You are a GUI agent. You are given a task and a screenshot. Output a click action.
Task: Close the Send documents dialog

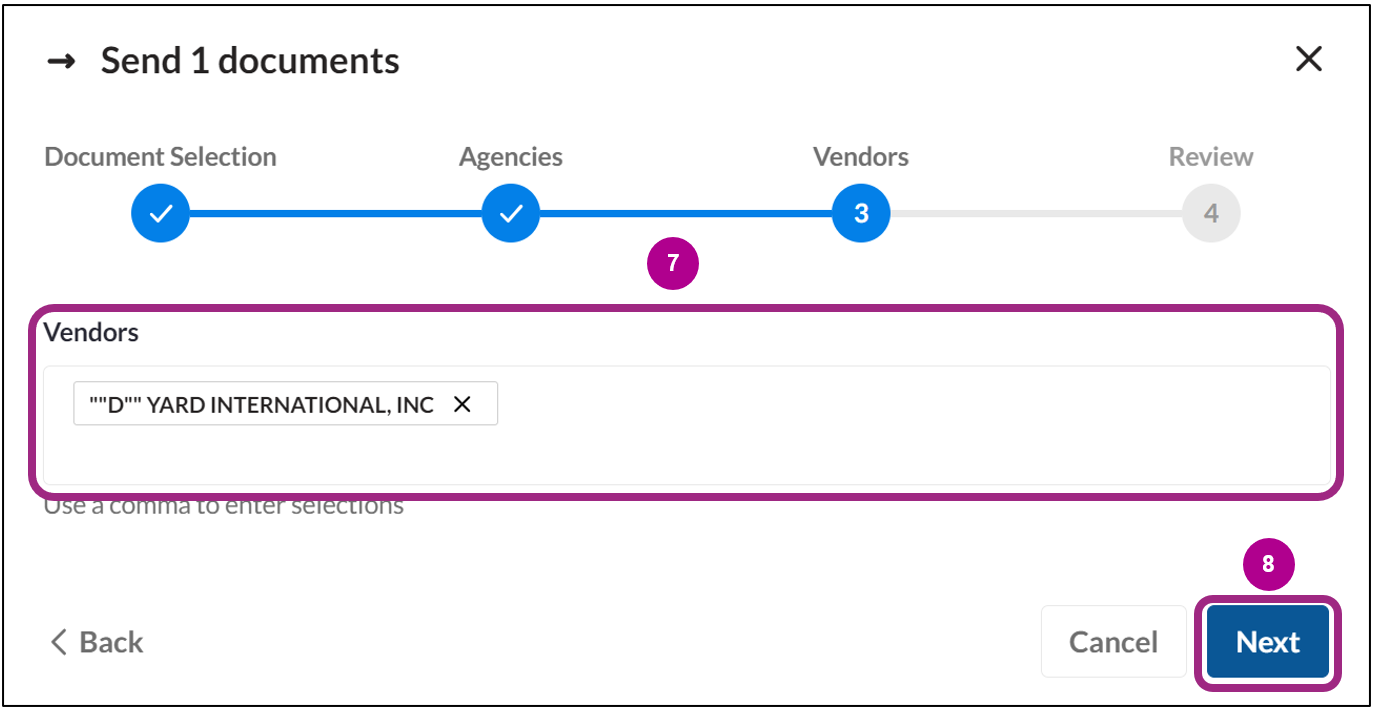click(x=1308, y=59)
